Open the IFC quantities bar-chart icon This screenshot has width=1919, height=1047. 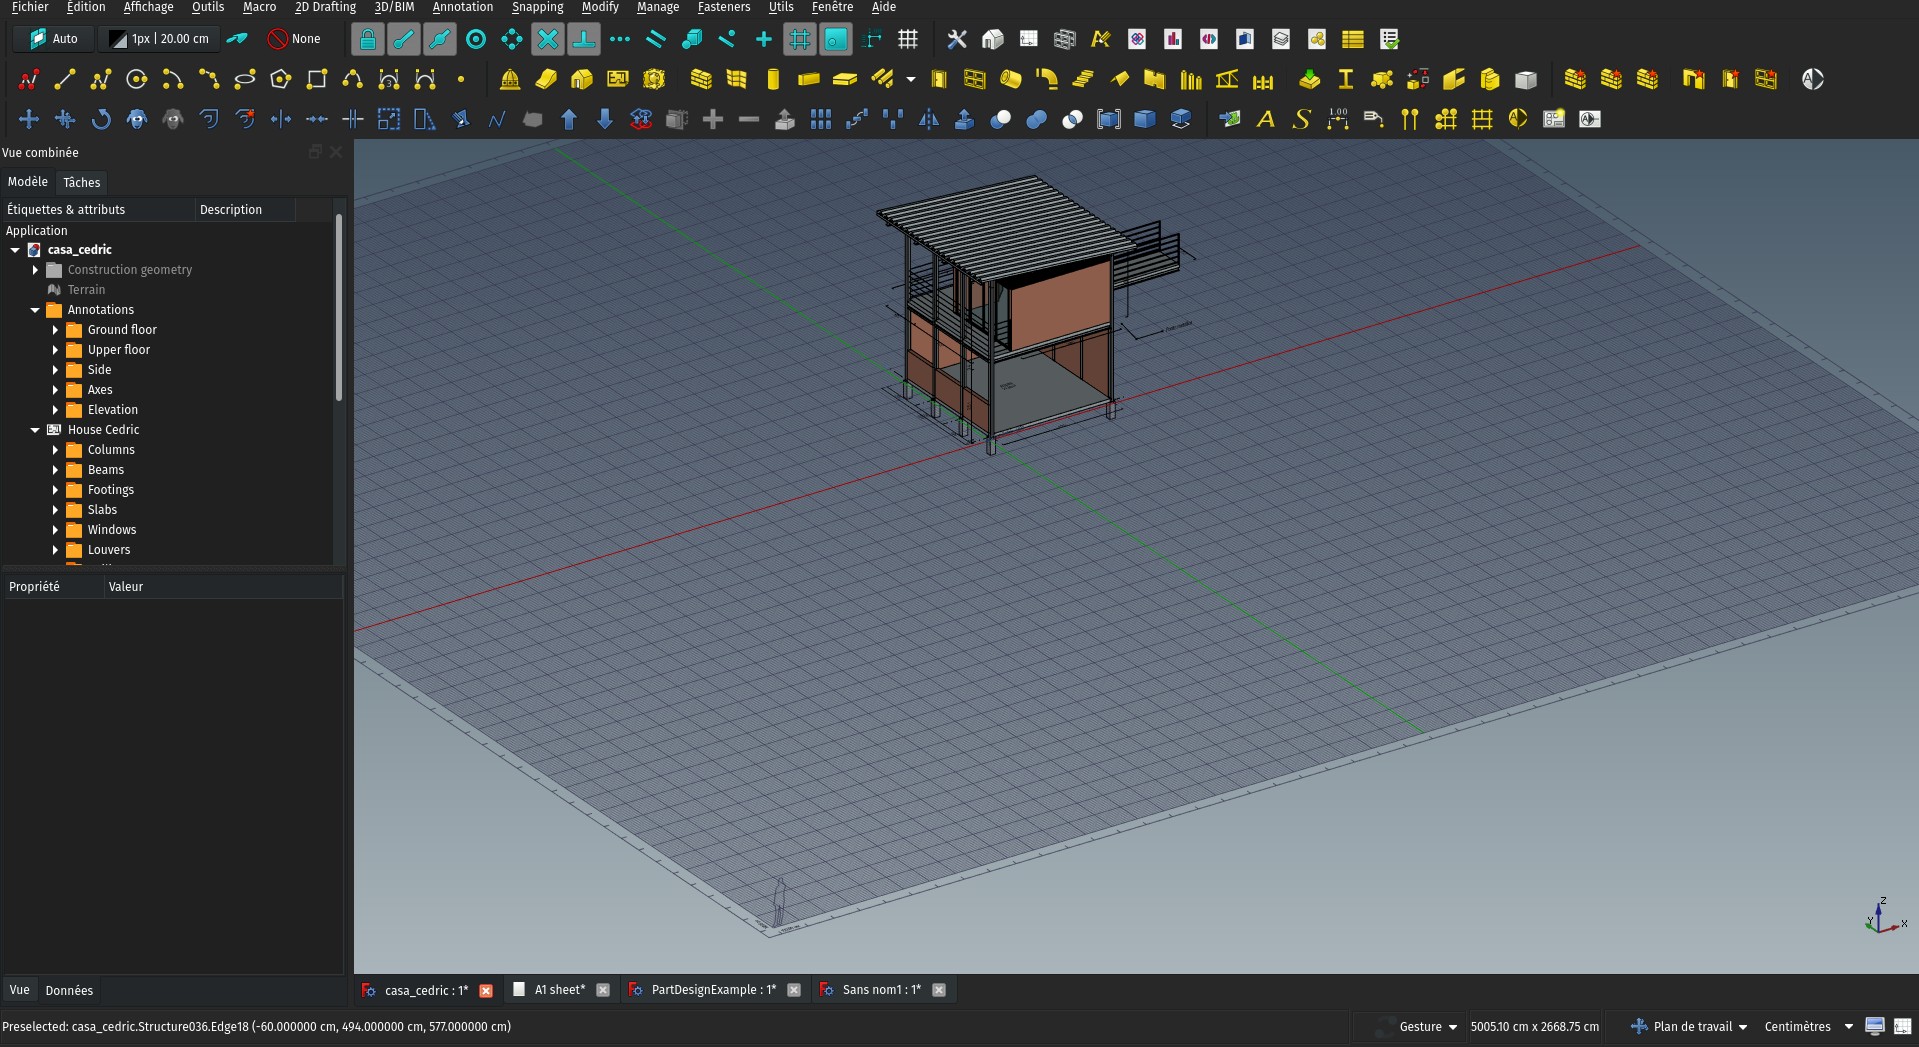(x=1173, y=39)
